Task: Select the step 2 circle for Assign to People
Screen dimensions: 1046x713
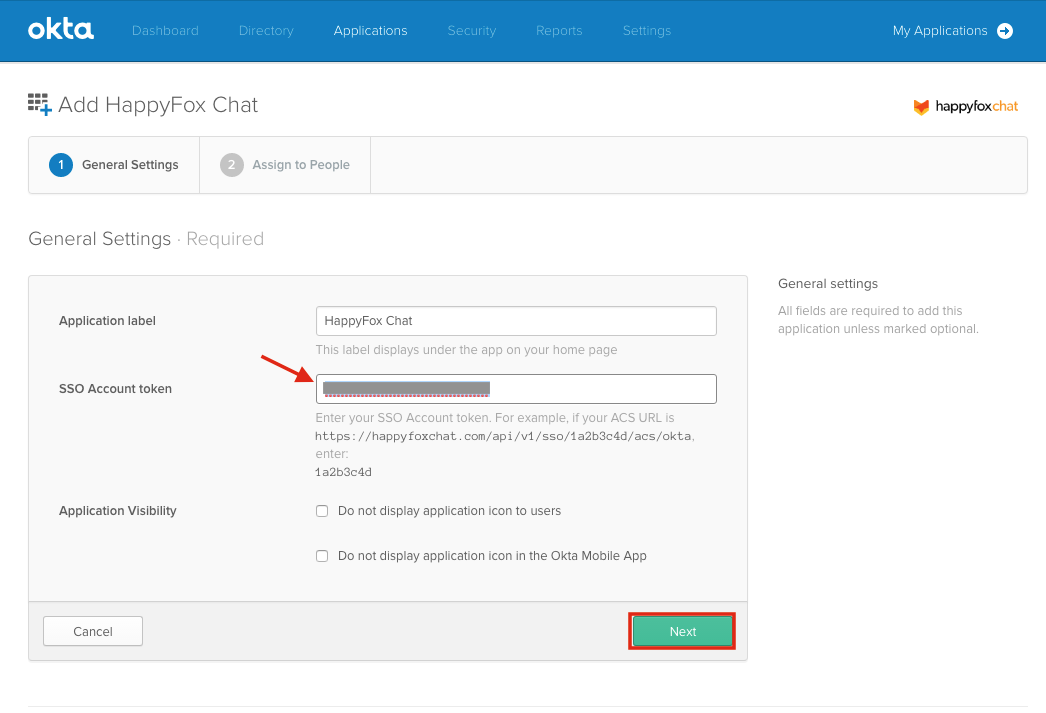Action: pos(230,164)
